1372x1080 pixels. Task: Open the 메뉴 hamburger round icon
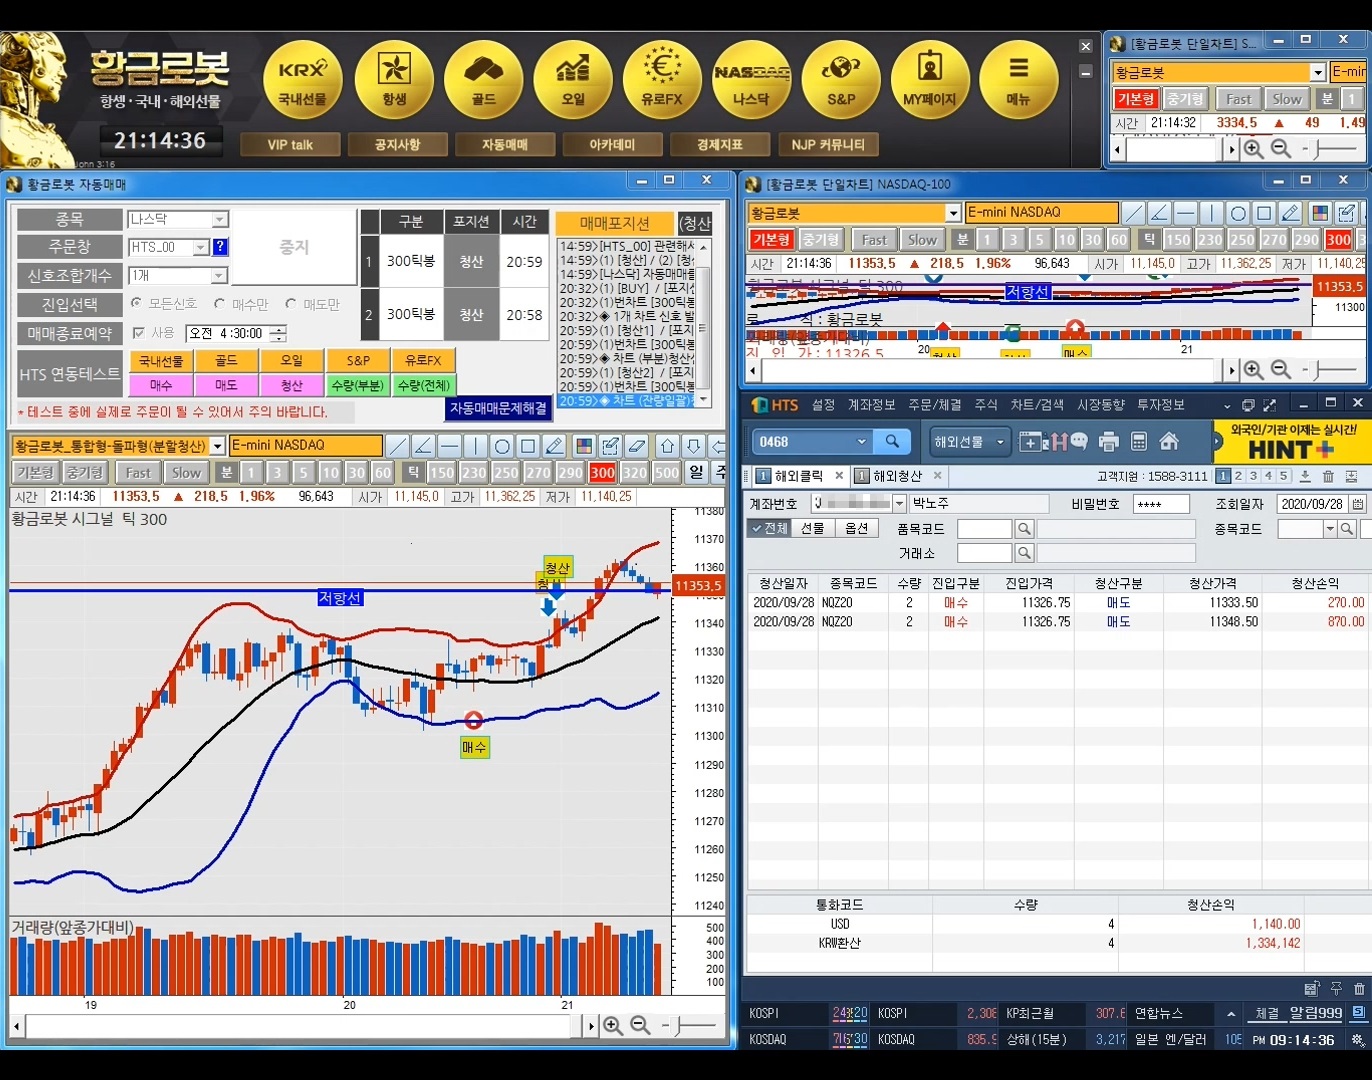click(1019, 80)
